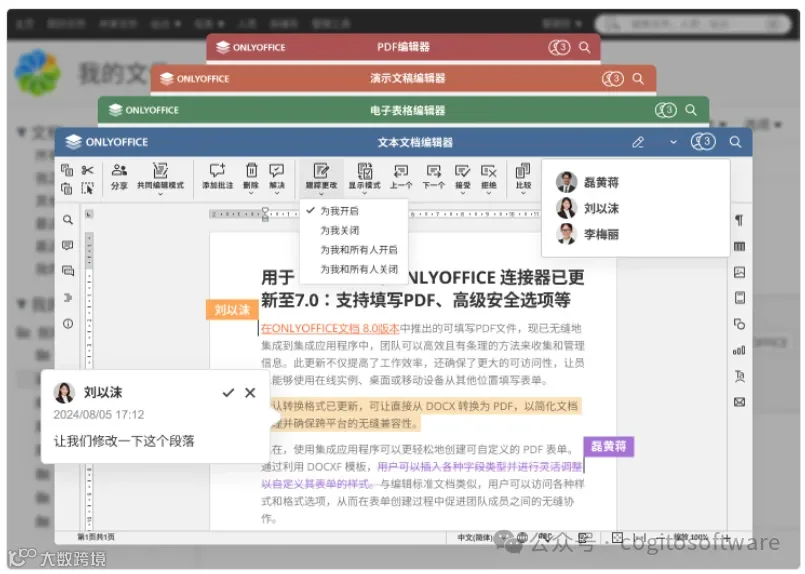This screenshot has height=574, width=805.
Task: Open the left sidebar Chat panel
Action: pos(68,271)
